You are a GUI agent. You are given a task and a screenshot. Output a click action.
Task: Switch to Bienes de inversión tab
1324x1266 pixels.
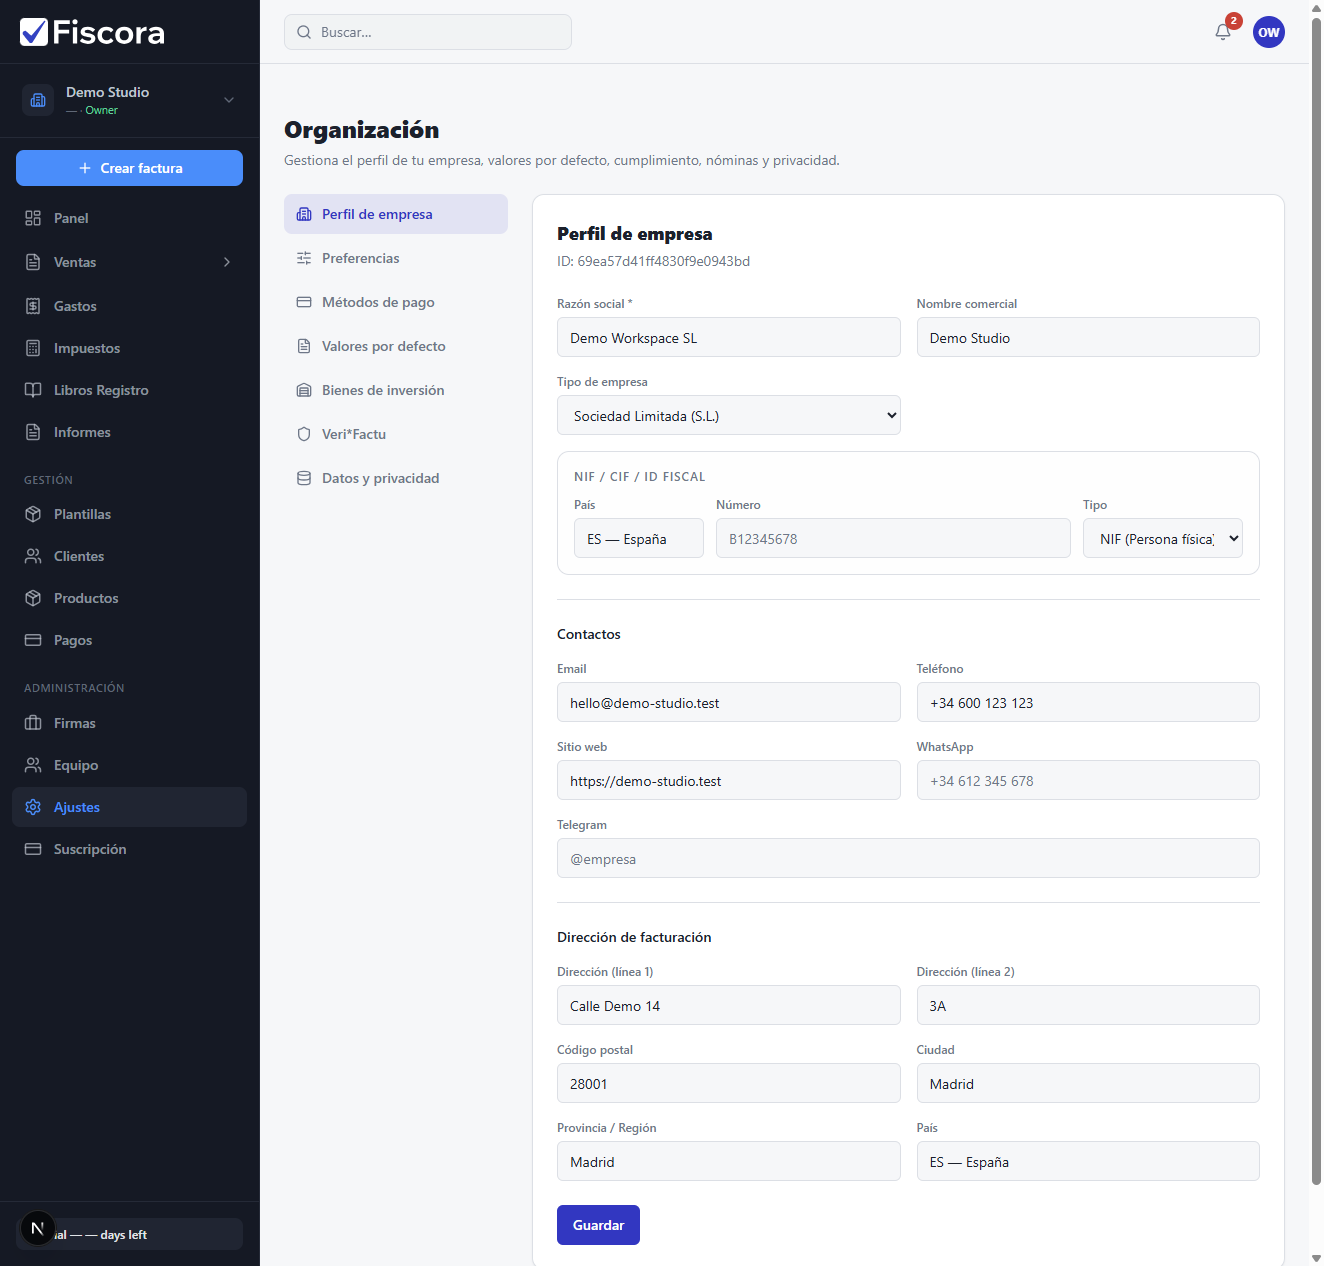point(396,390)
